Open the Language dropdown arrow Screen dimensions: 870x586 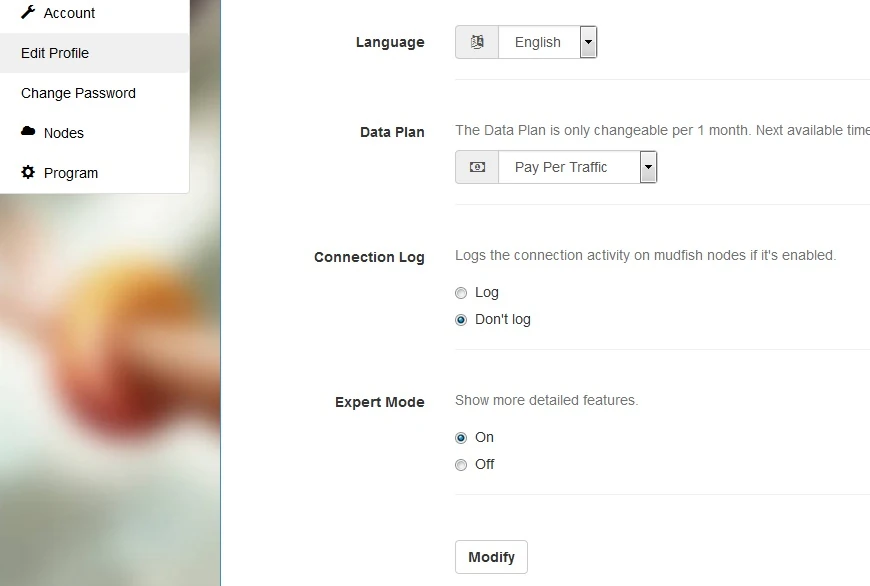tap(588, 42)
